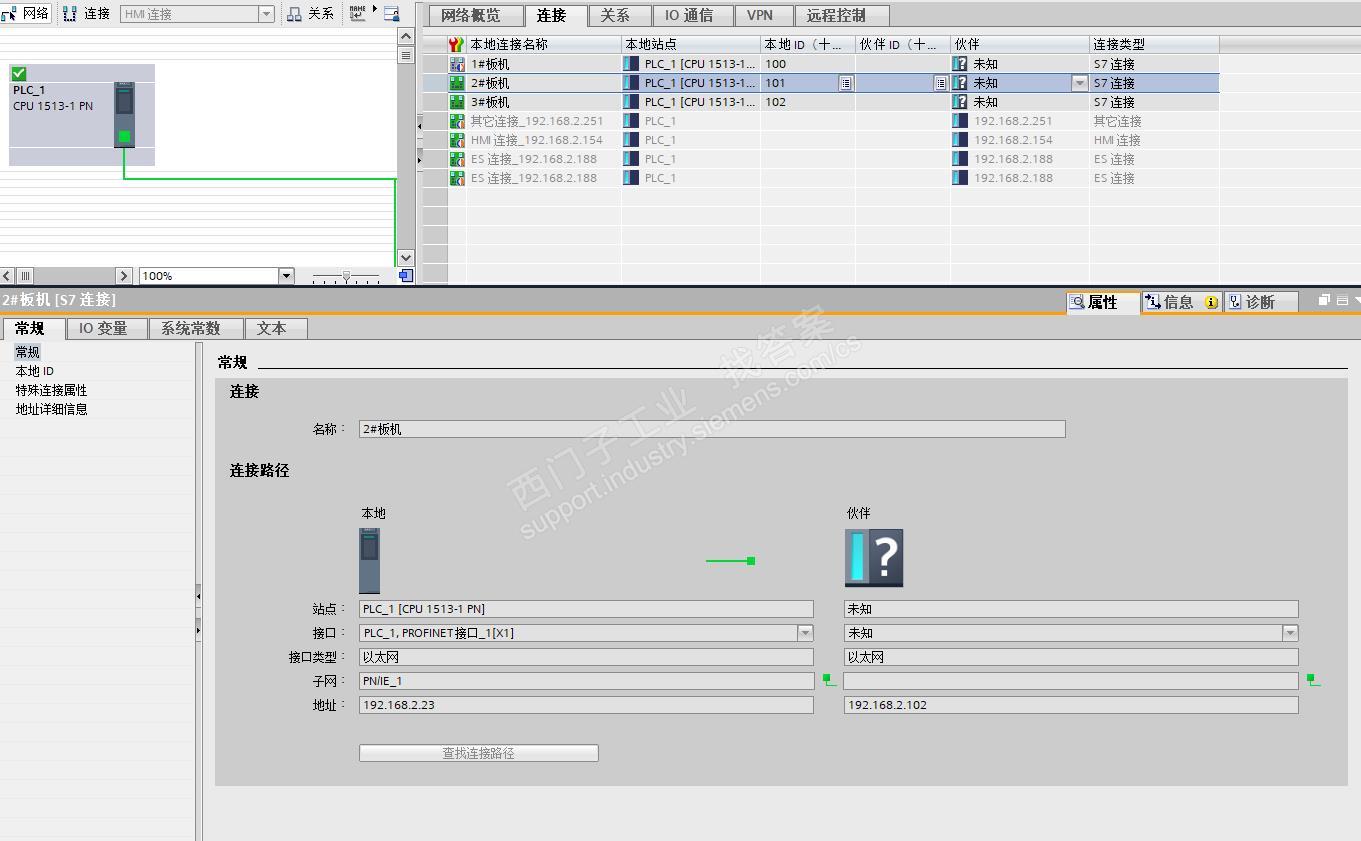Screen dimensions: 1361x841
Task: Select the HMI 连接_192.168.2.154 row name
Action: (x=537, y=140)
